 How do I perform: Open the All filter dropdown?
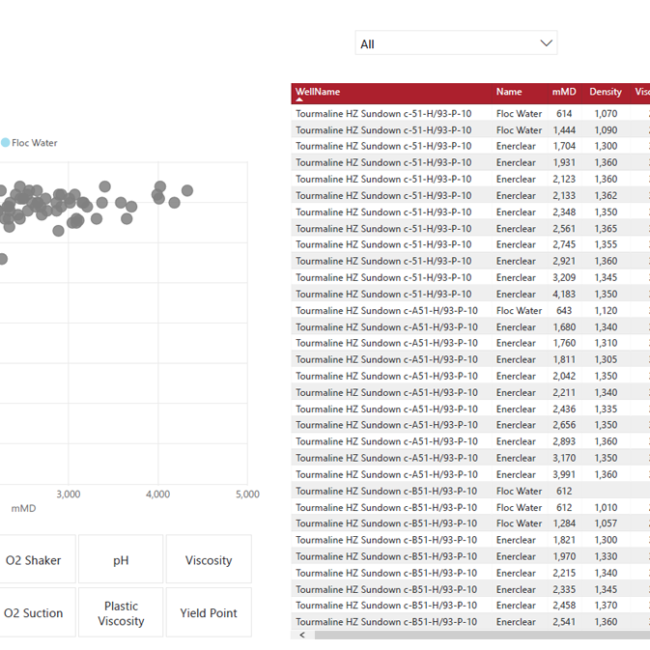coord(455,44)
